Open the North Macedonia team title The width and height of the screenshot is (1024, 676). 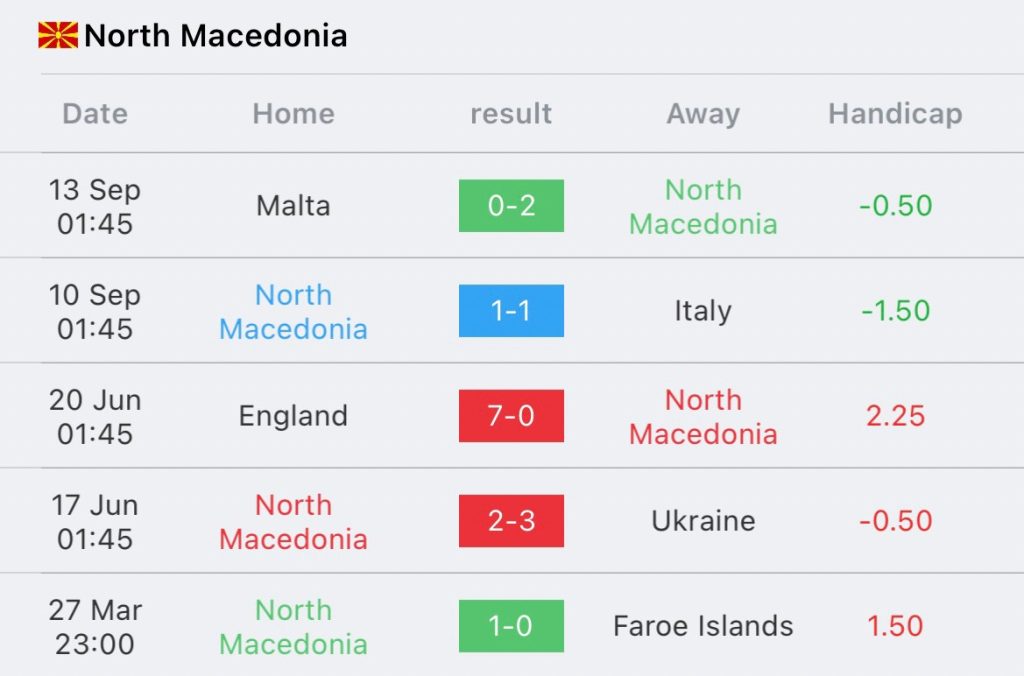tap(216, 35)
